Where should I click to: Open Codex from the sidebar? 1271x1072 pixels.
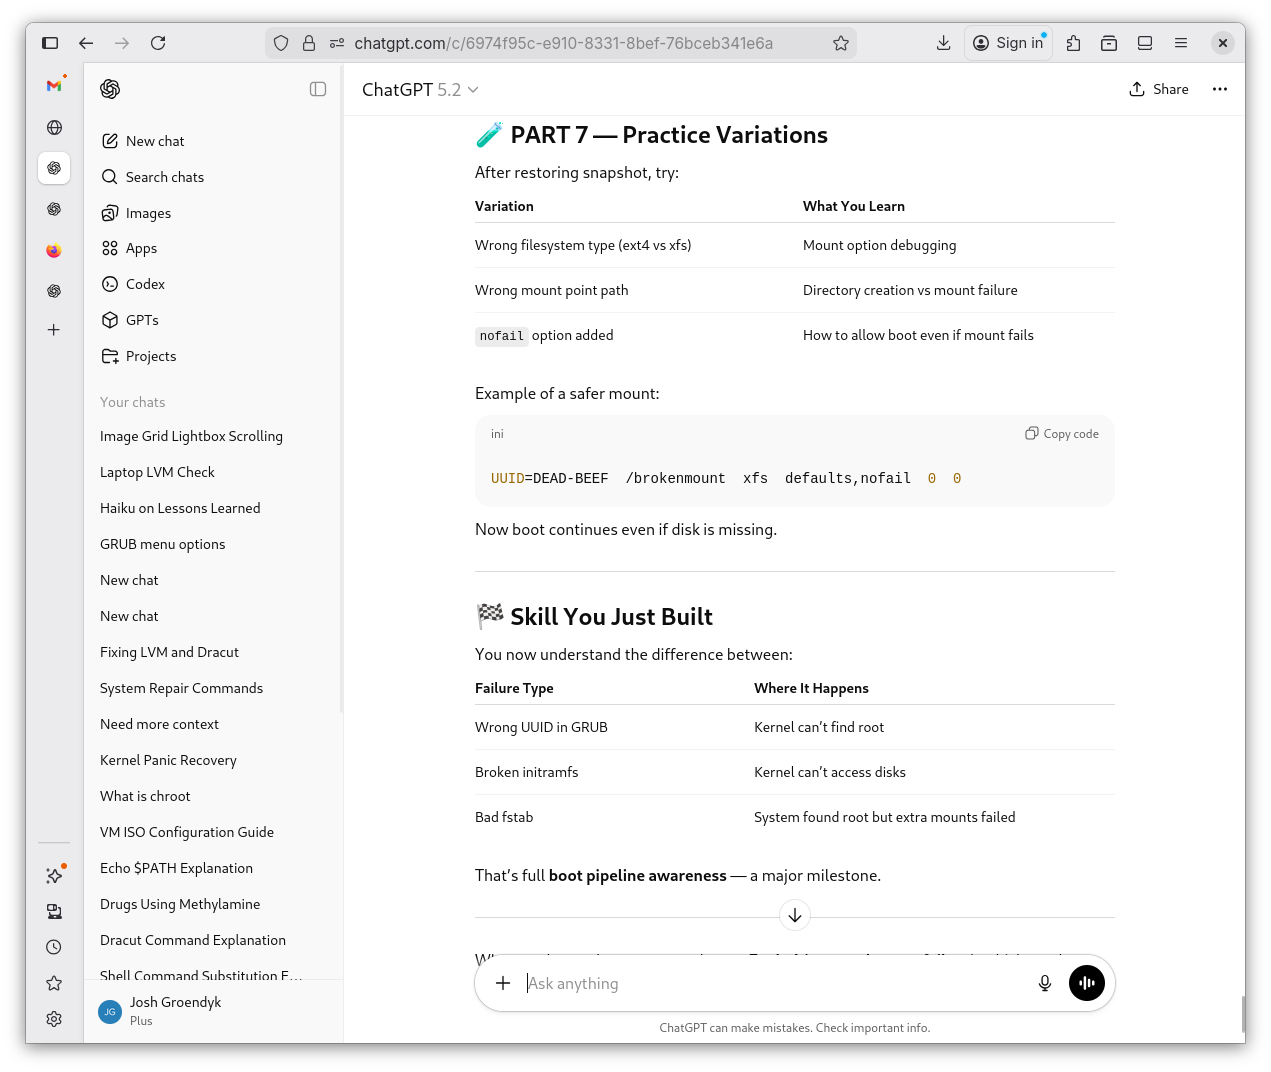pos(145,284)
